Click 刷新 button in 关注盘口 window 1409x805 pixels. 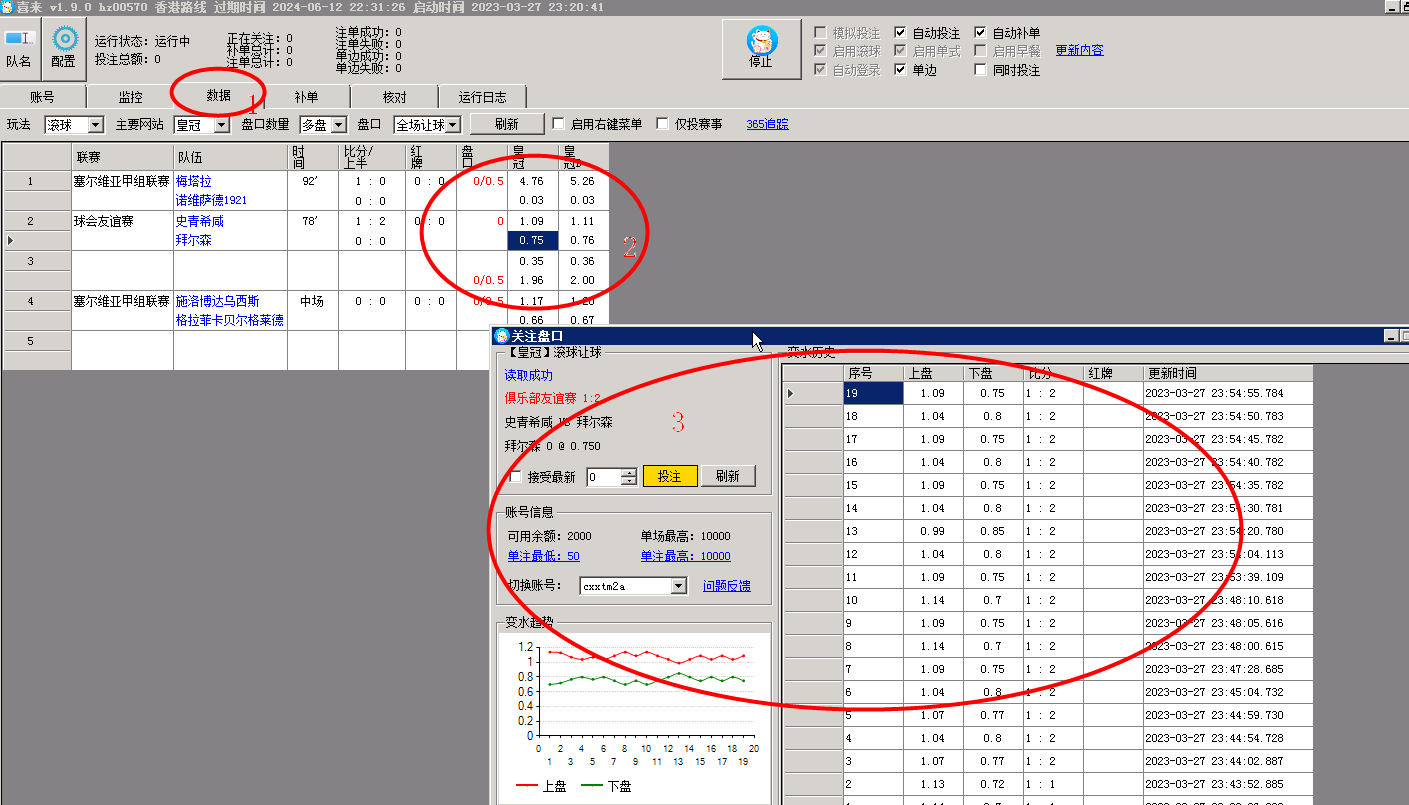click(x=728, y=476)
